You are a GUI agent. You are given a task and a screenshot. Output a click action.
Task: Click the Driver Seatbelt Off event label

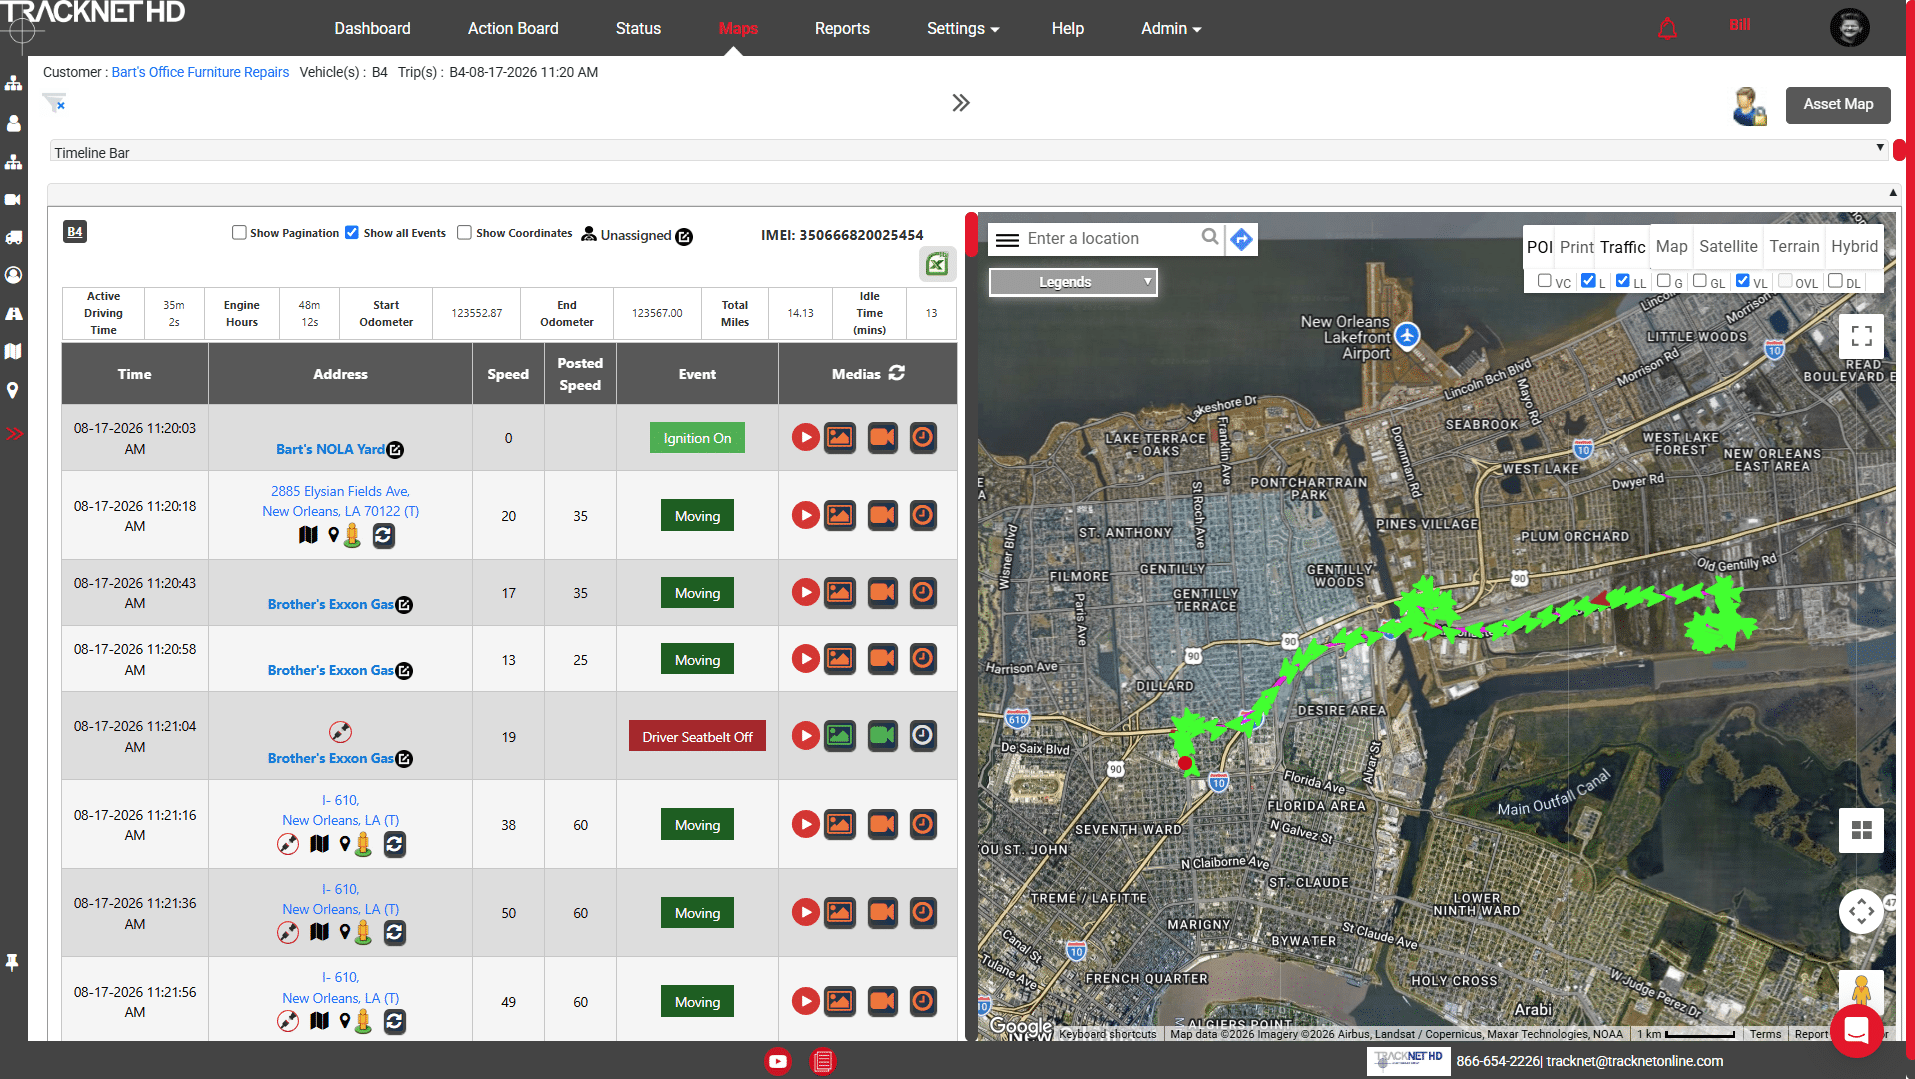(697, 737)
